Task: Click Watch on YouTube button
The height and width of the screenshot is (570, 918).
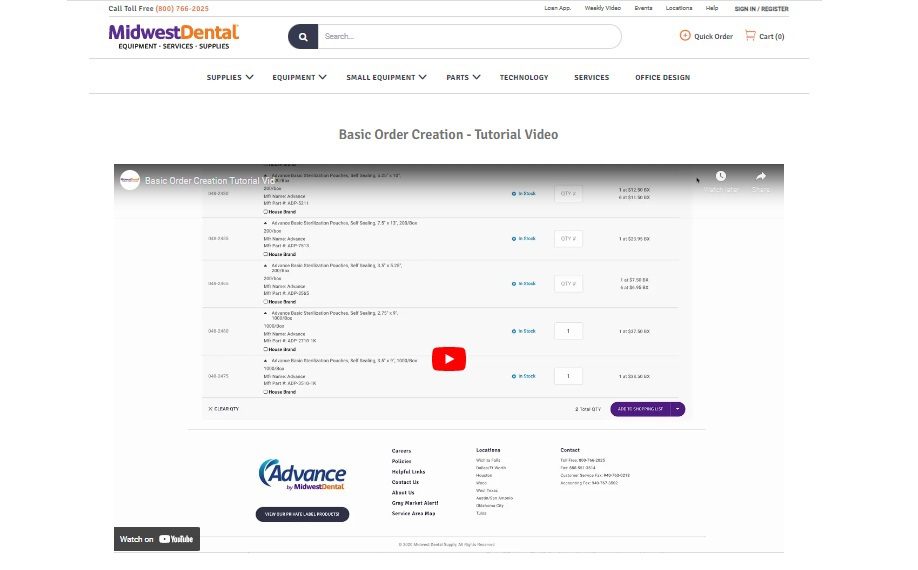Action: pos(157,539)
